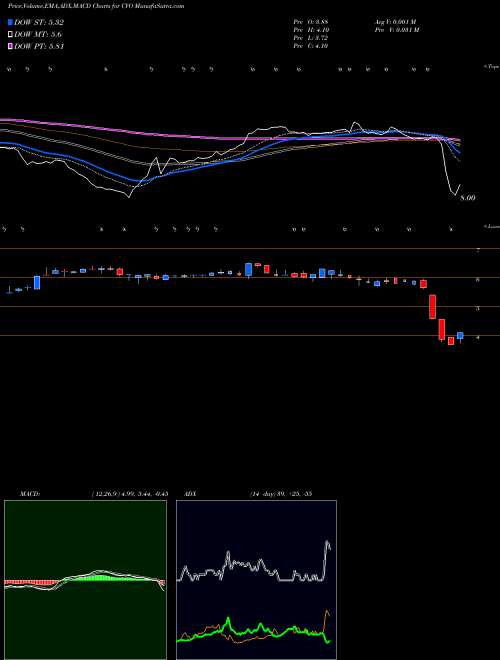
Task: Click the ADX (14 day) parameter values
Action: tap(281, 494)
